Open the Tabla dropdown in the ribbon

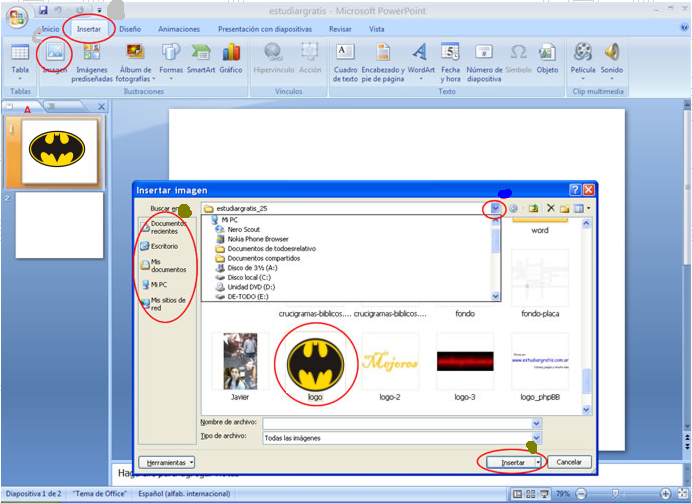[x=20, y=60]
